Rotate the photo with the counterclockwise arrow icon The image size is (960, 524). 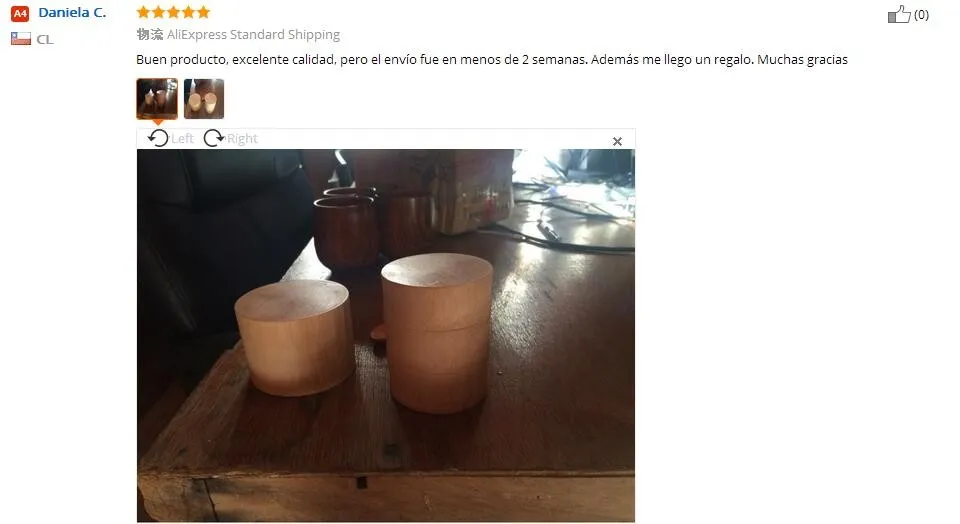pyautogui.click(x=158, y=138)
